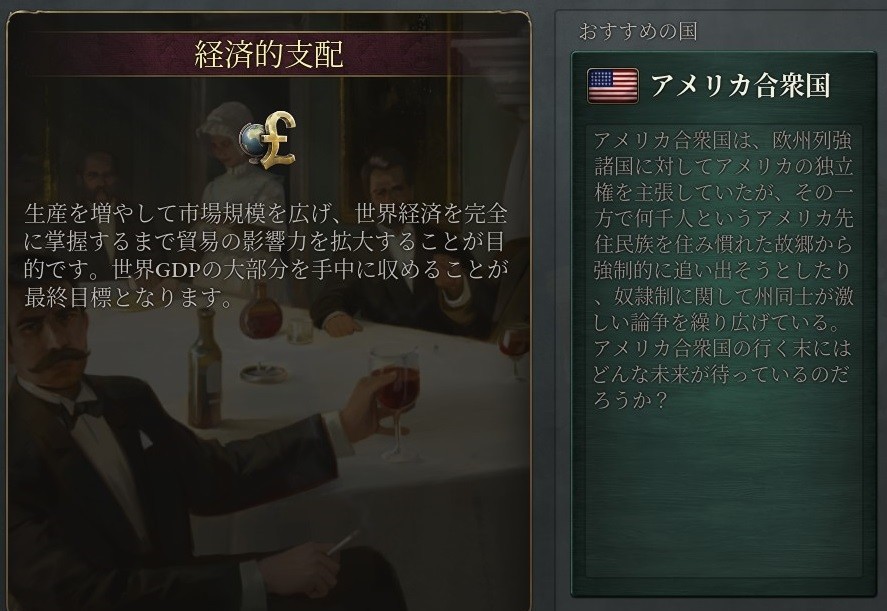Click the round red decanter on the table
The image size is (887, 611).
260,311
